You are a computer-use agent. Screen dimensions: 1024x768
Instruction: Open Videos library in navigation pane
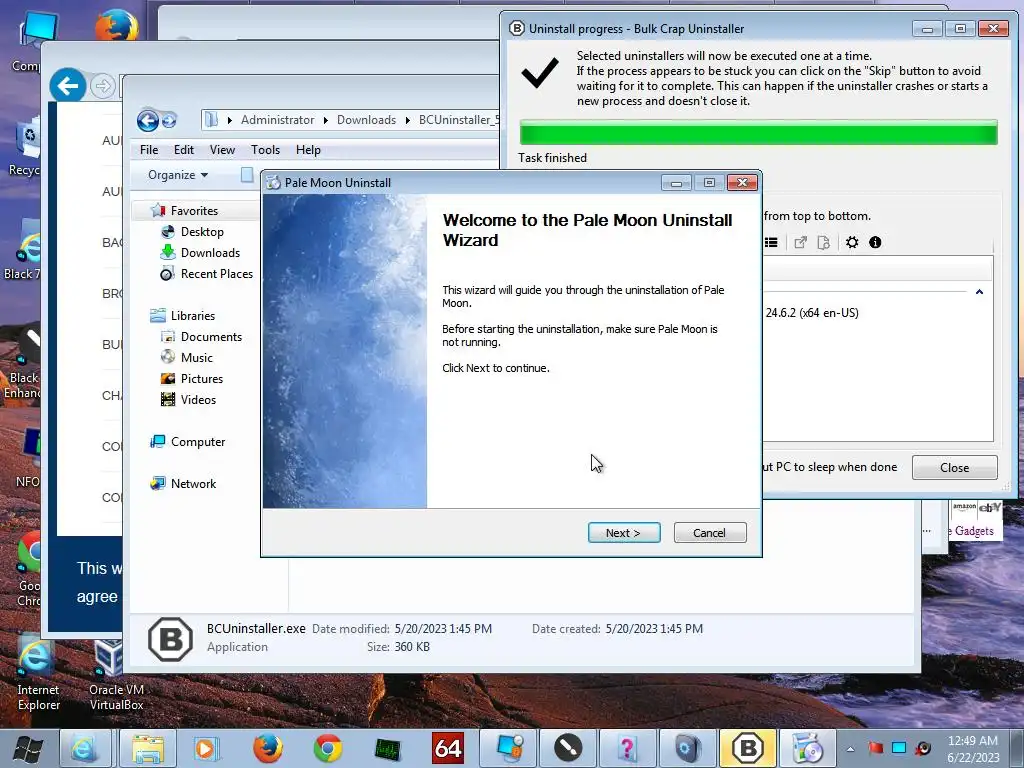click(198, 400)
